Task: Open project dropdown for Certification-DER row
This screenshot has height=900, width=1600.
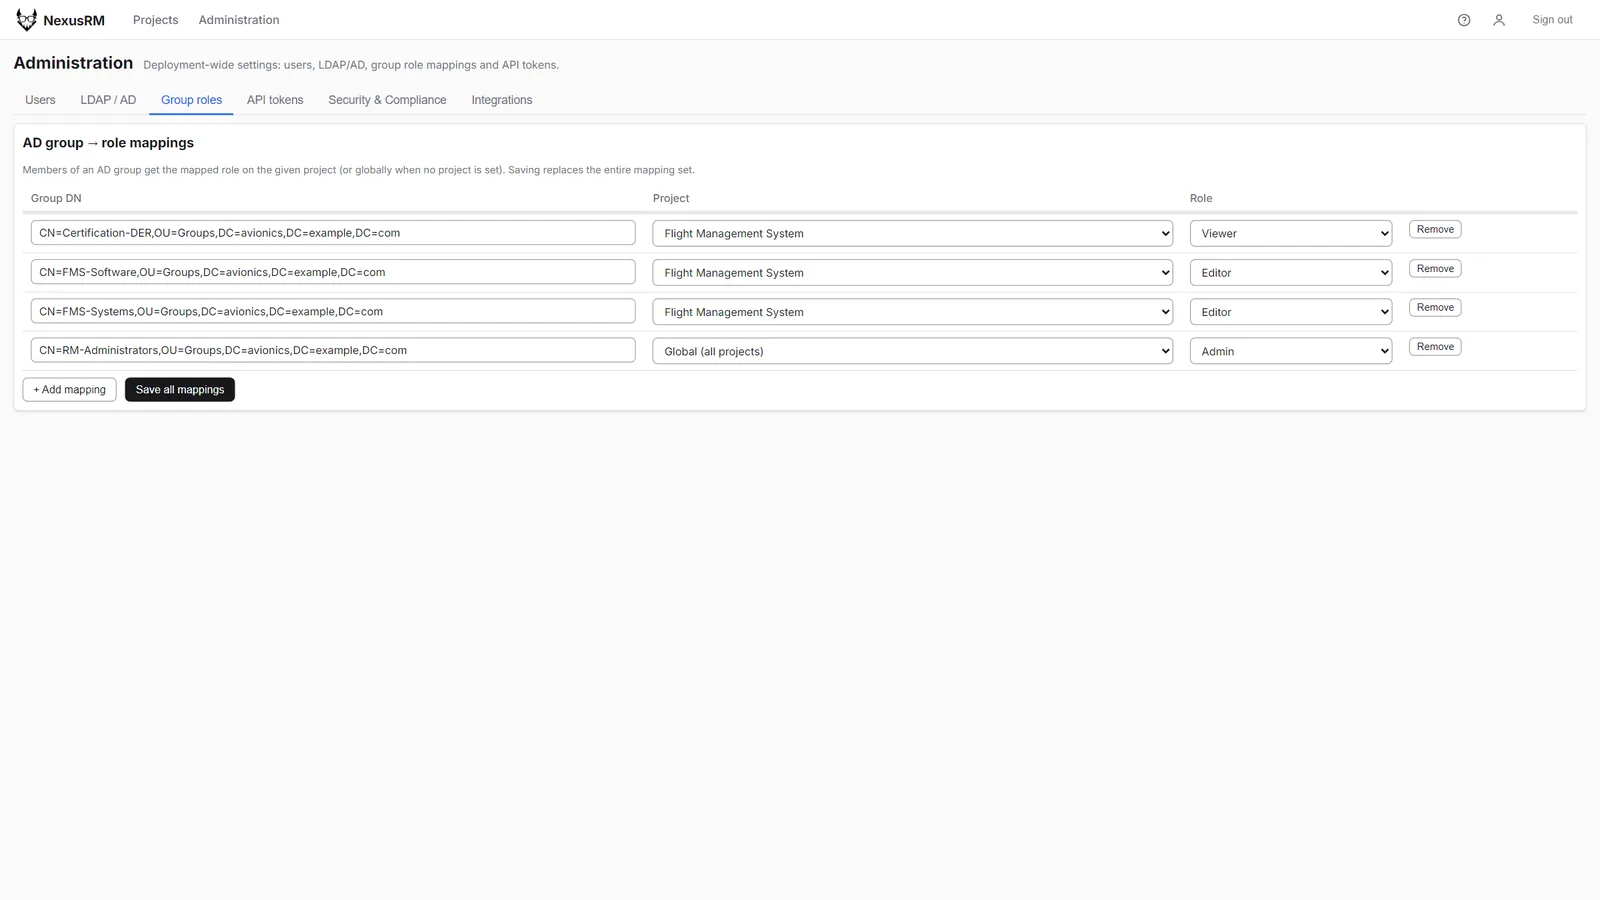Action: tap(913, 233)
